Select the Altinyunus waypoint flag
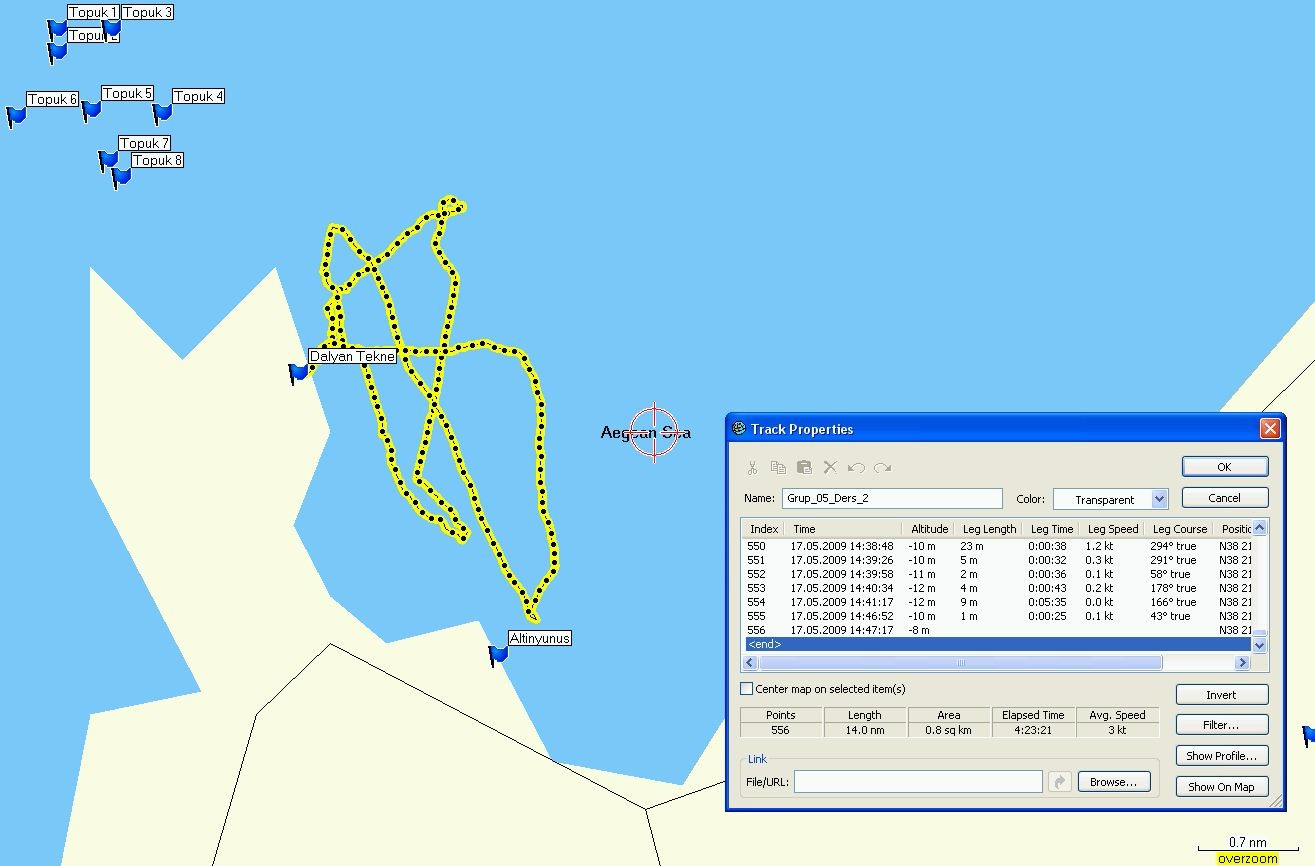This screenshot has height=866, width=1315. click(498, 656)
